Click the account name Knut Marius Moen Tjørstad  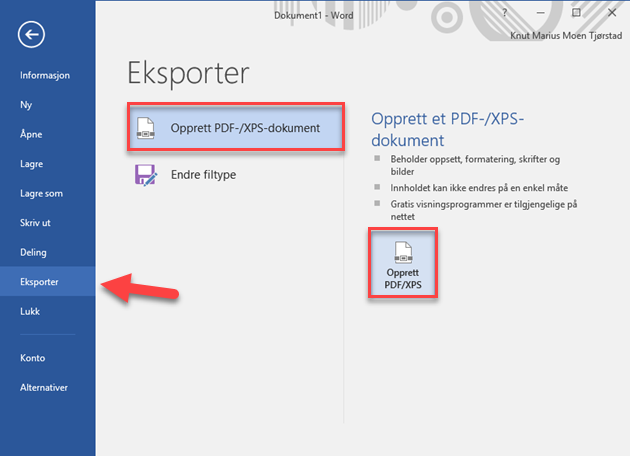pyautogui.click(x=563, y=35)
